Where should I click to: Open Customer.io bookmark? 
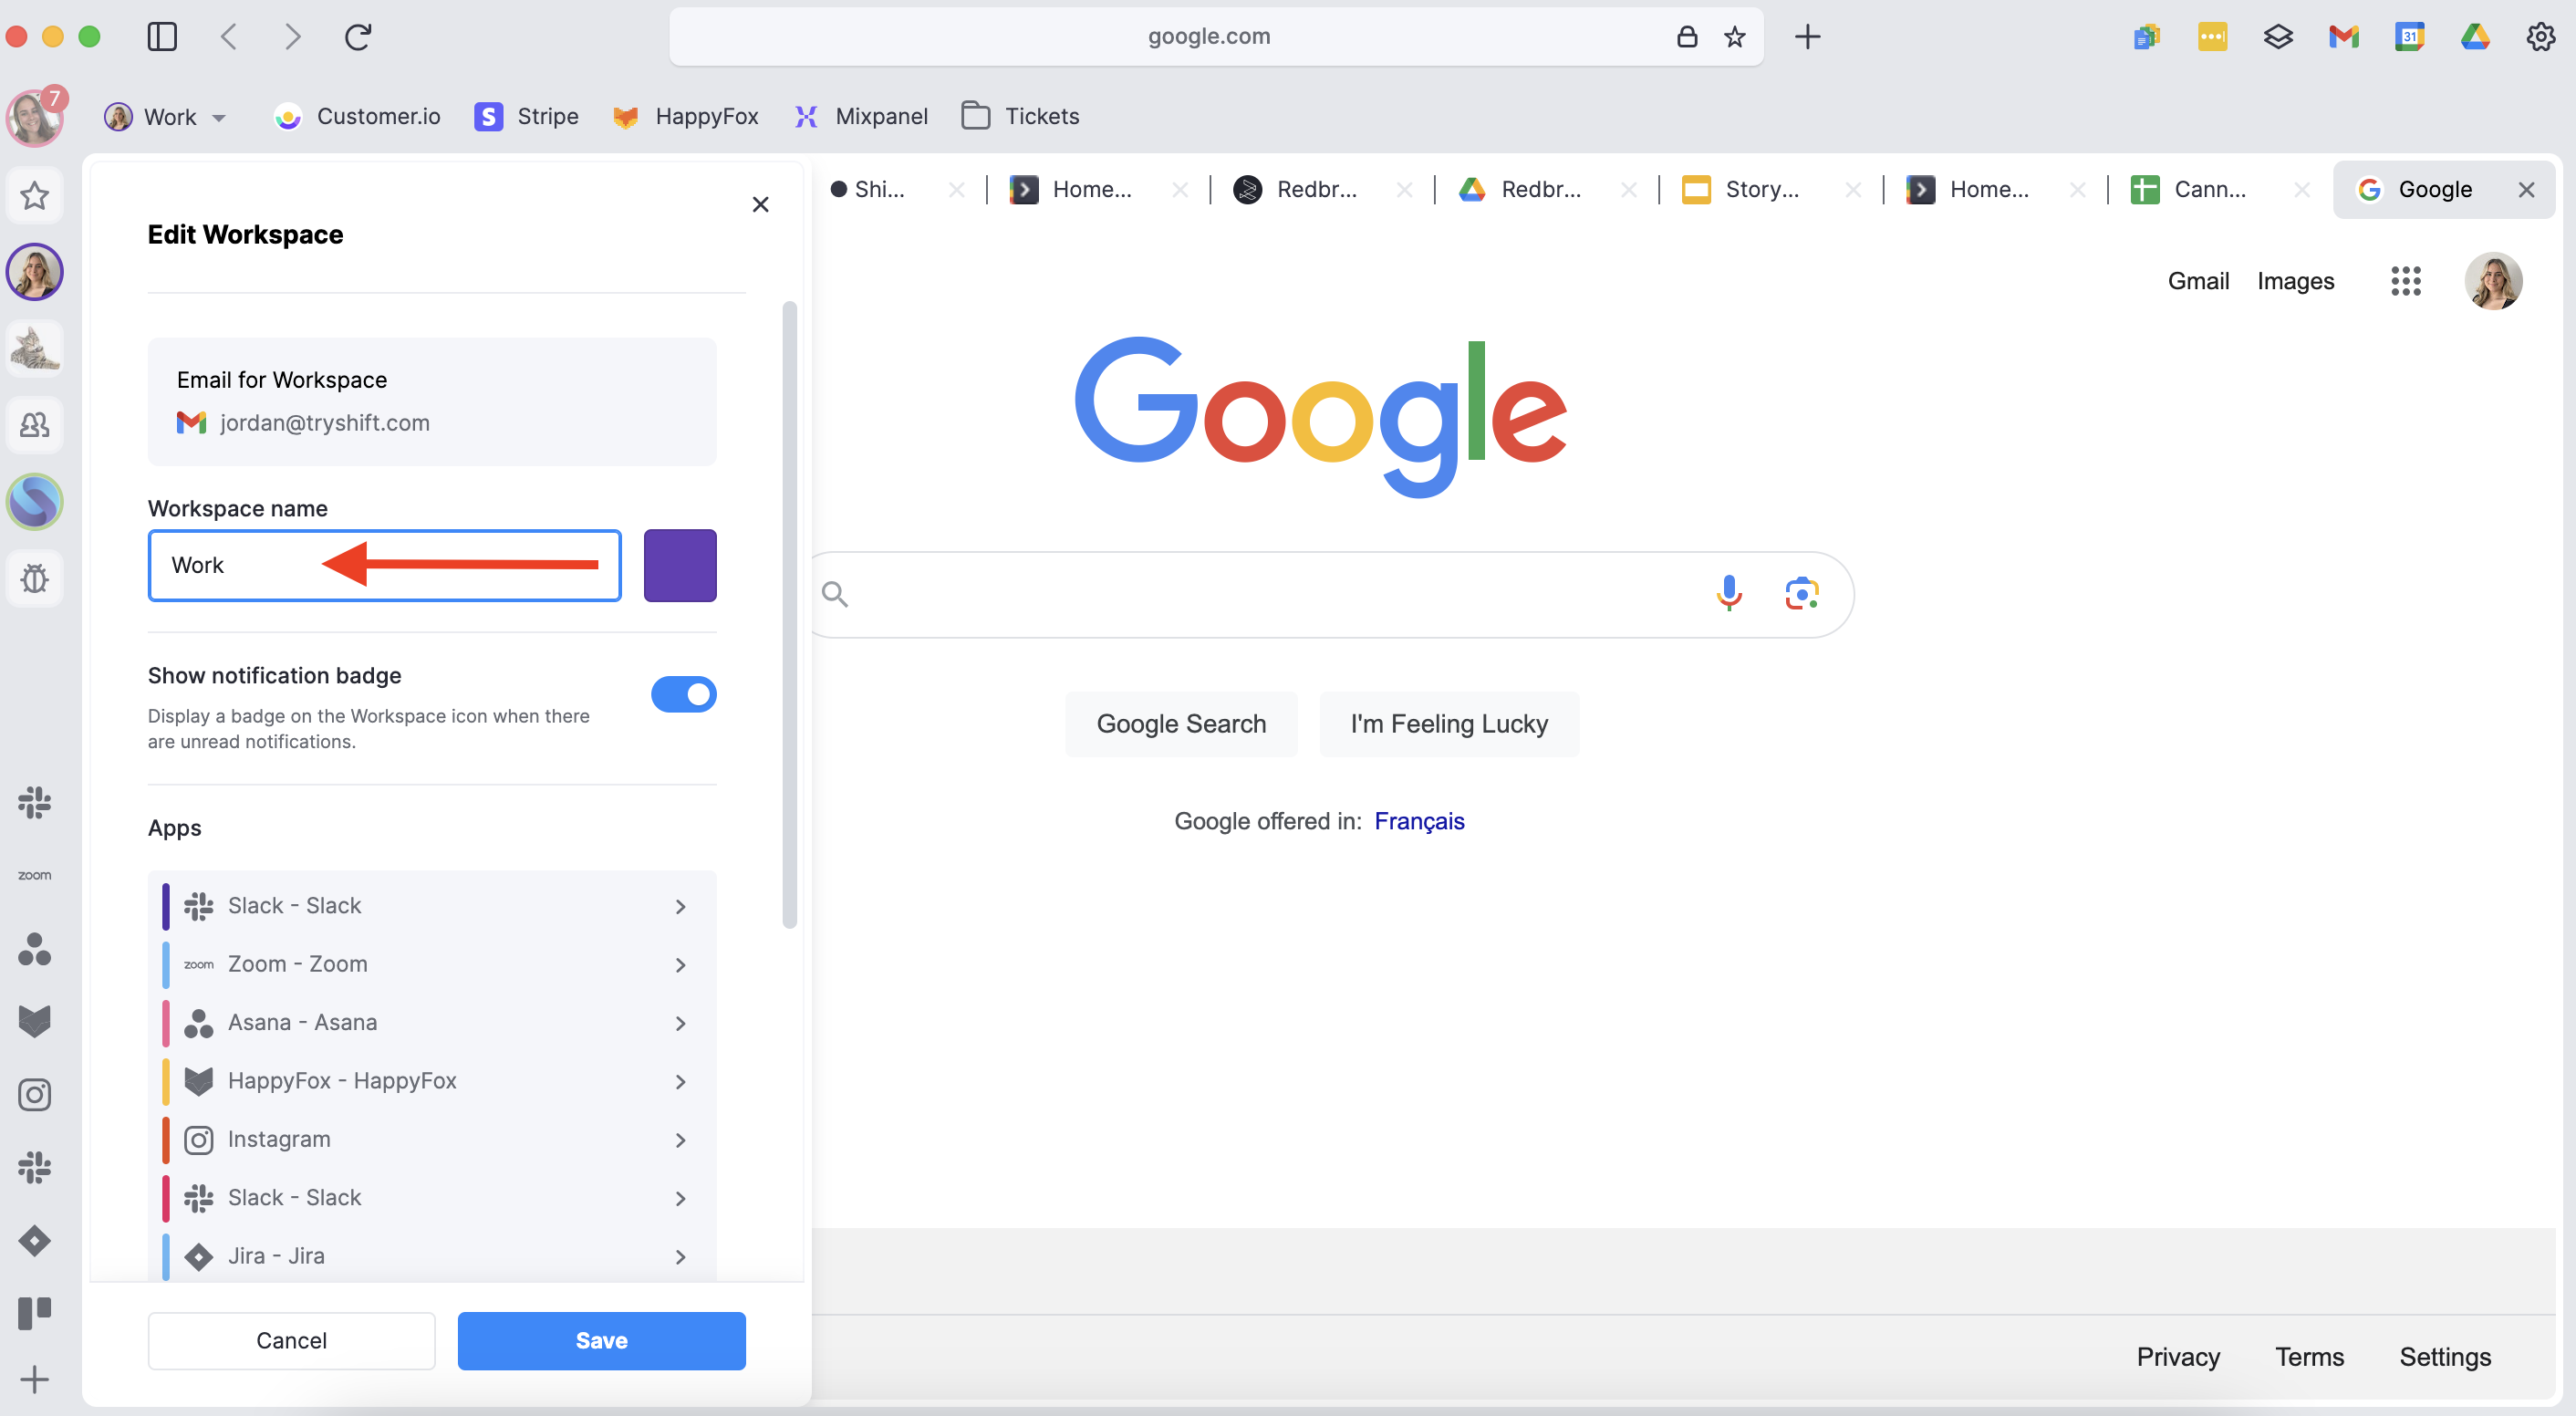pos(357,117)
